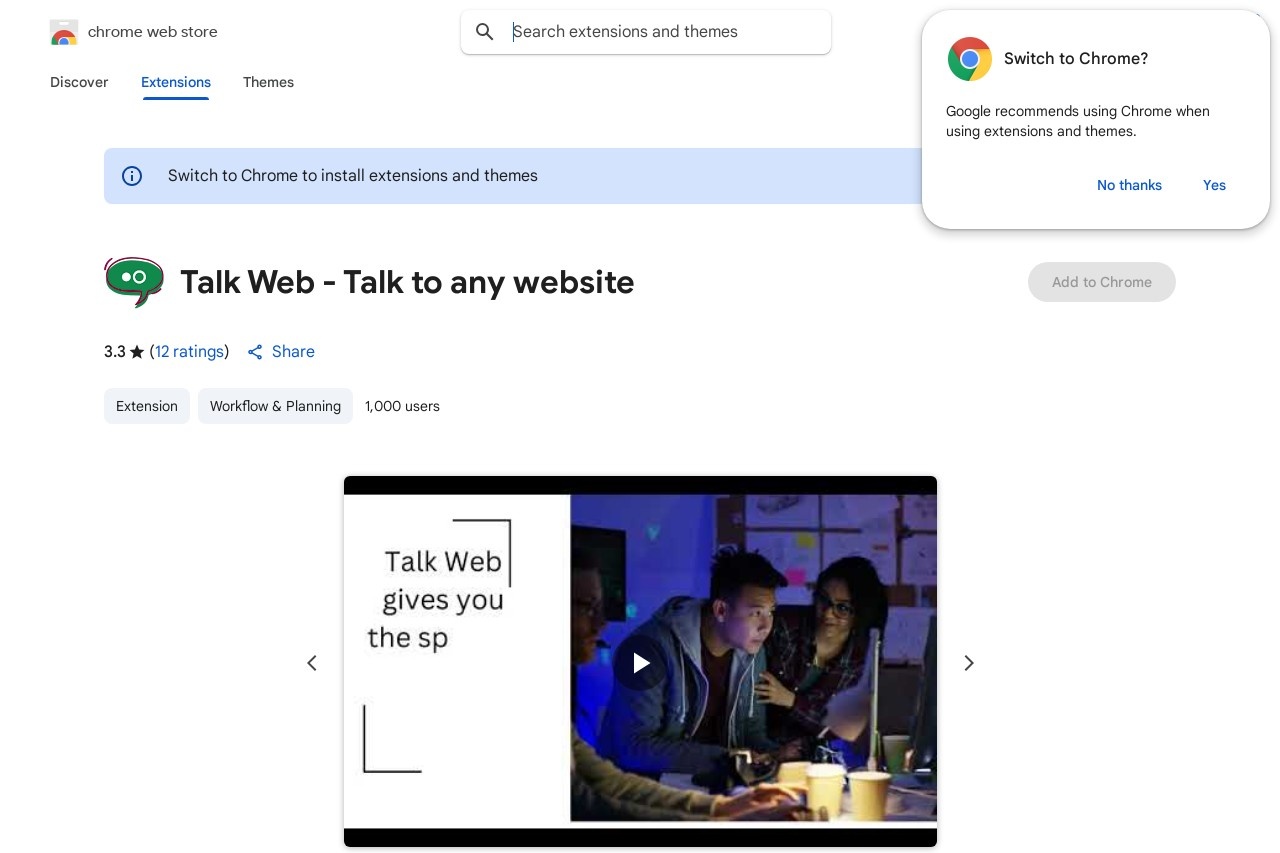Open the 12 ratings link
1280x853 pixels.
tap(189, 352)
